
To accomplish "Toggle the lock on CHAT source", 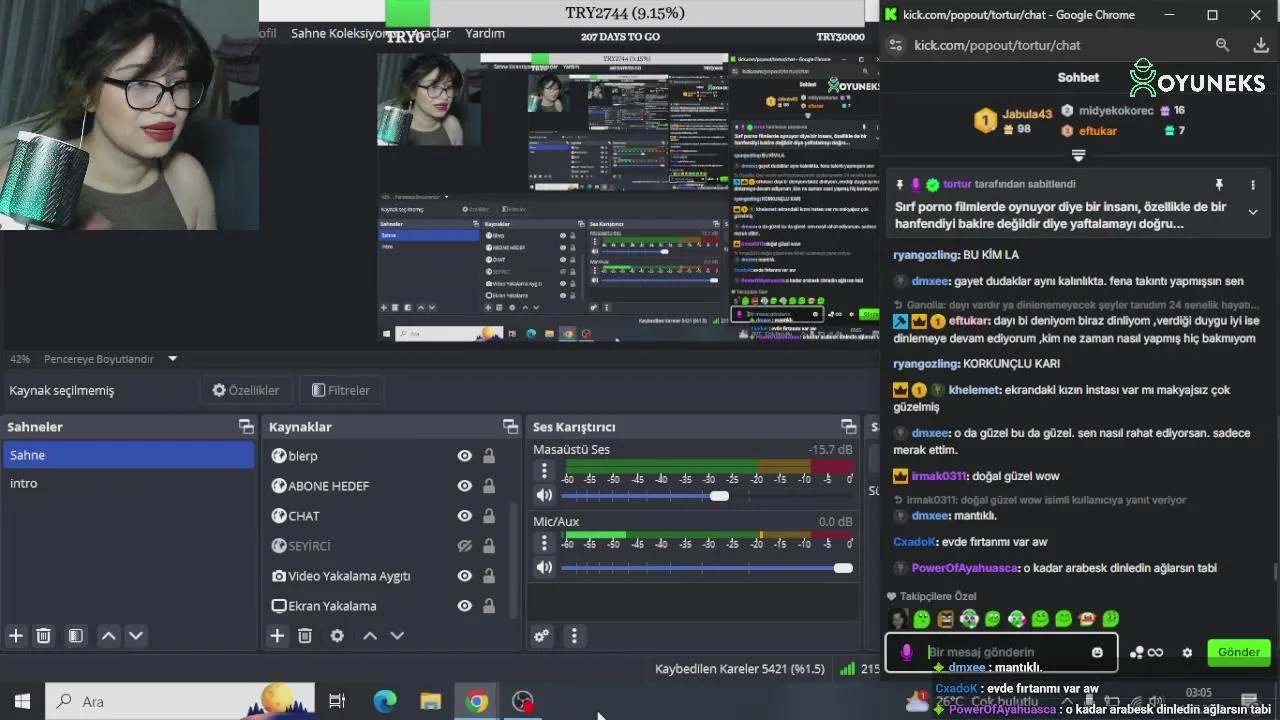I will pos(489,516).
